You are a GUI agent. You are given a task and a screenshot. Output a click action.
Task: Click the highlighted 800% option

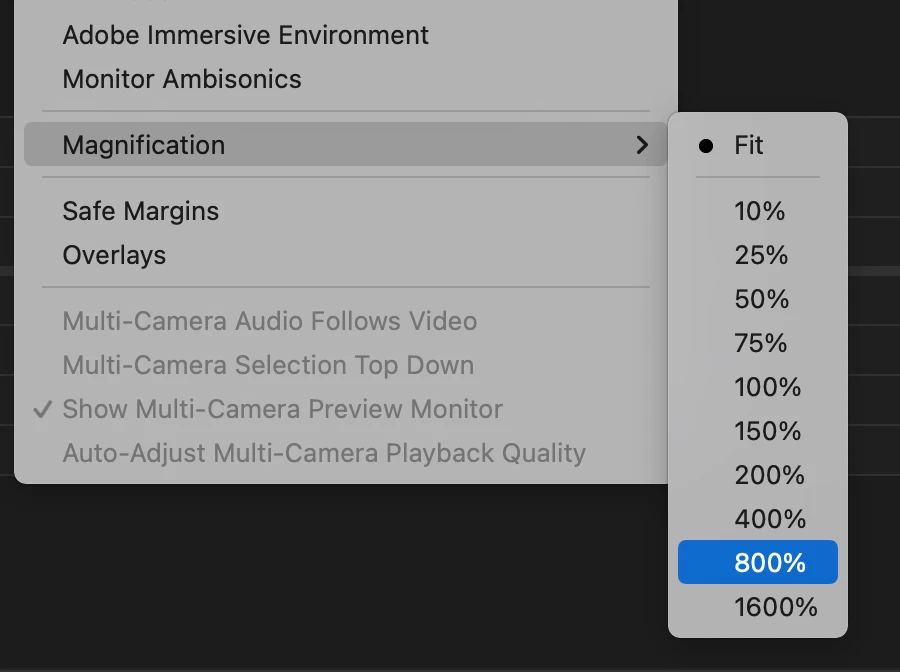pos(769,563)
